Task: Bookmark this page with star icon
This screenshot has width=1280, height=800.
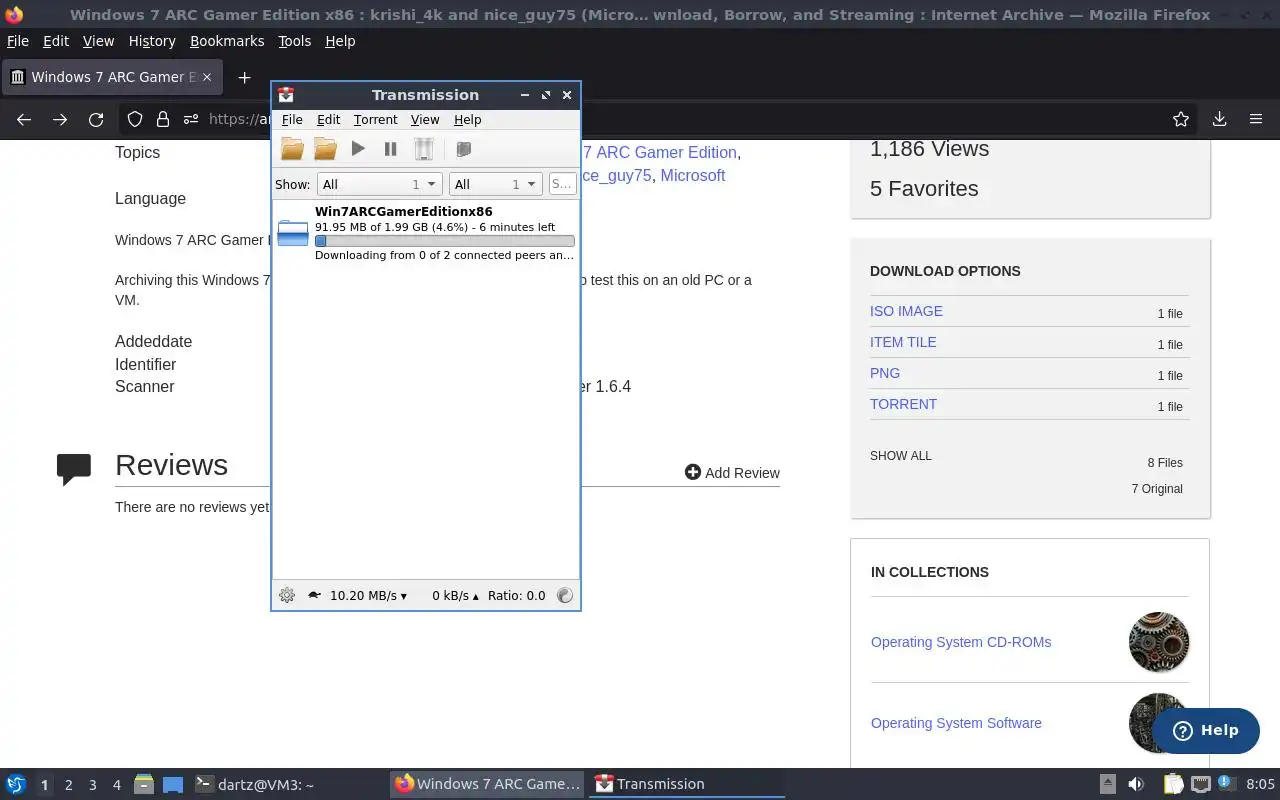Action: 1181,119
